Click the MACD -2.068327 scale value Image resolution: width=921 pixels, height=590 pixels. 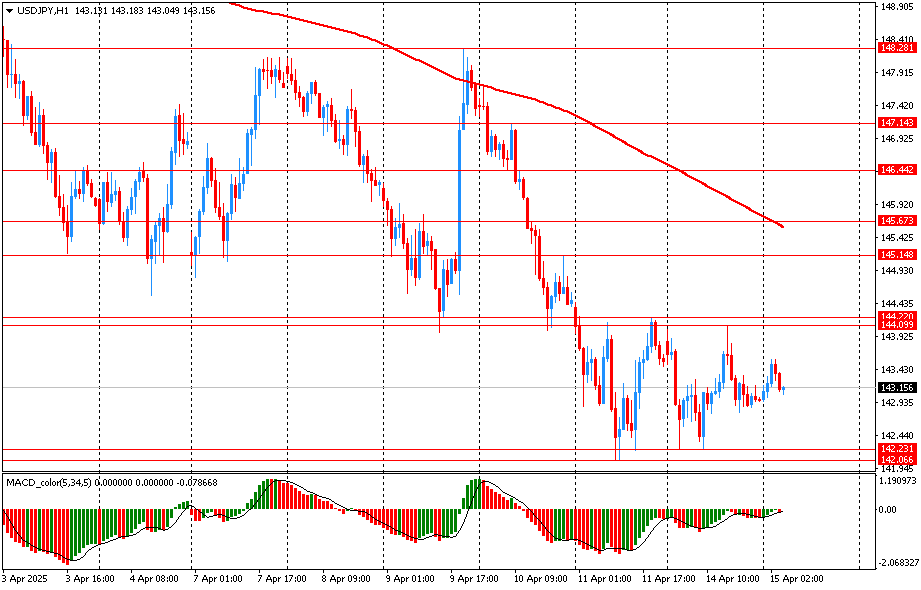[896, 564]
